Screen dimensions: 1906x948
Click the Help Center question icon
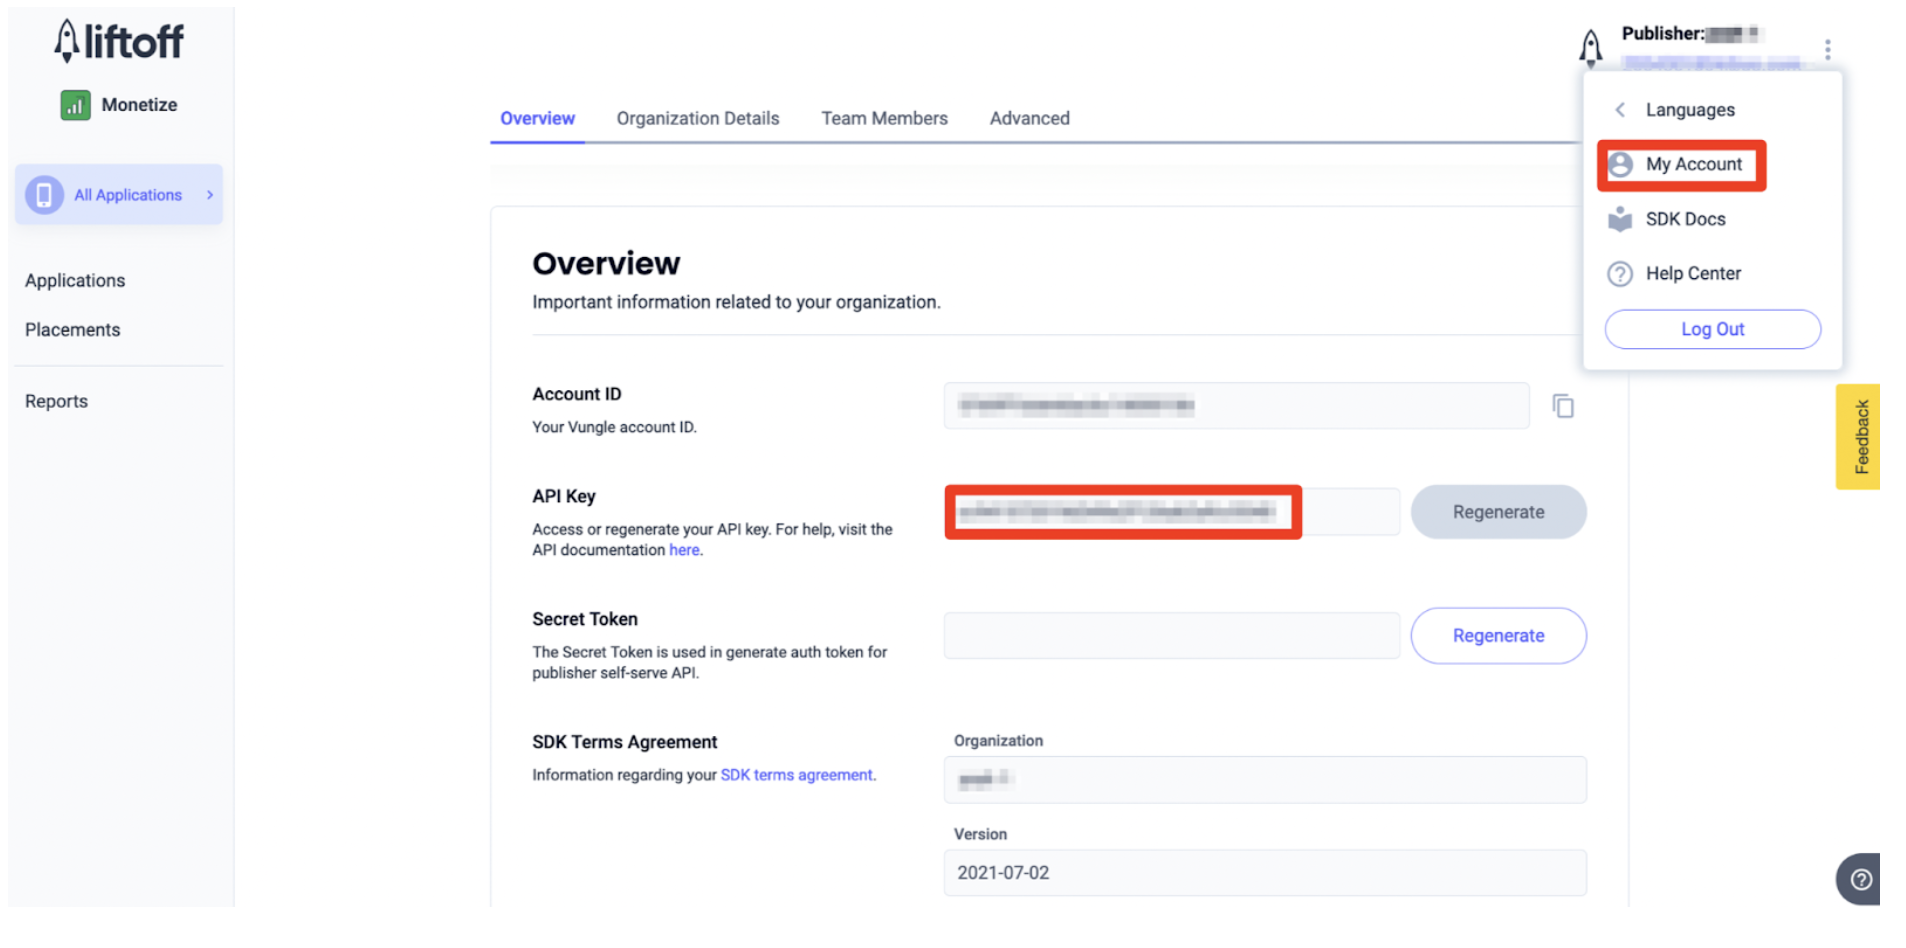(x=1620, y=274)
